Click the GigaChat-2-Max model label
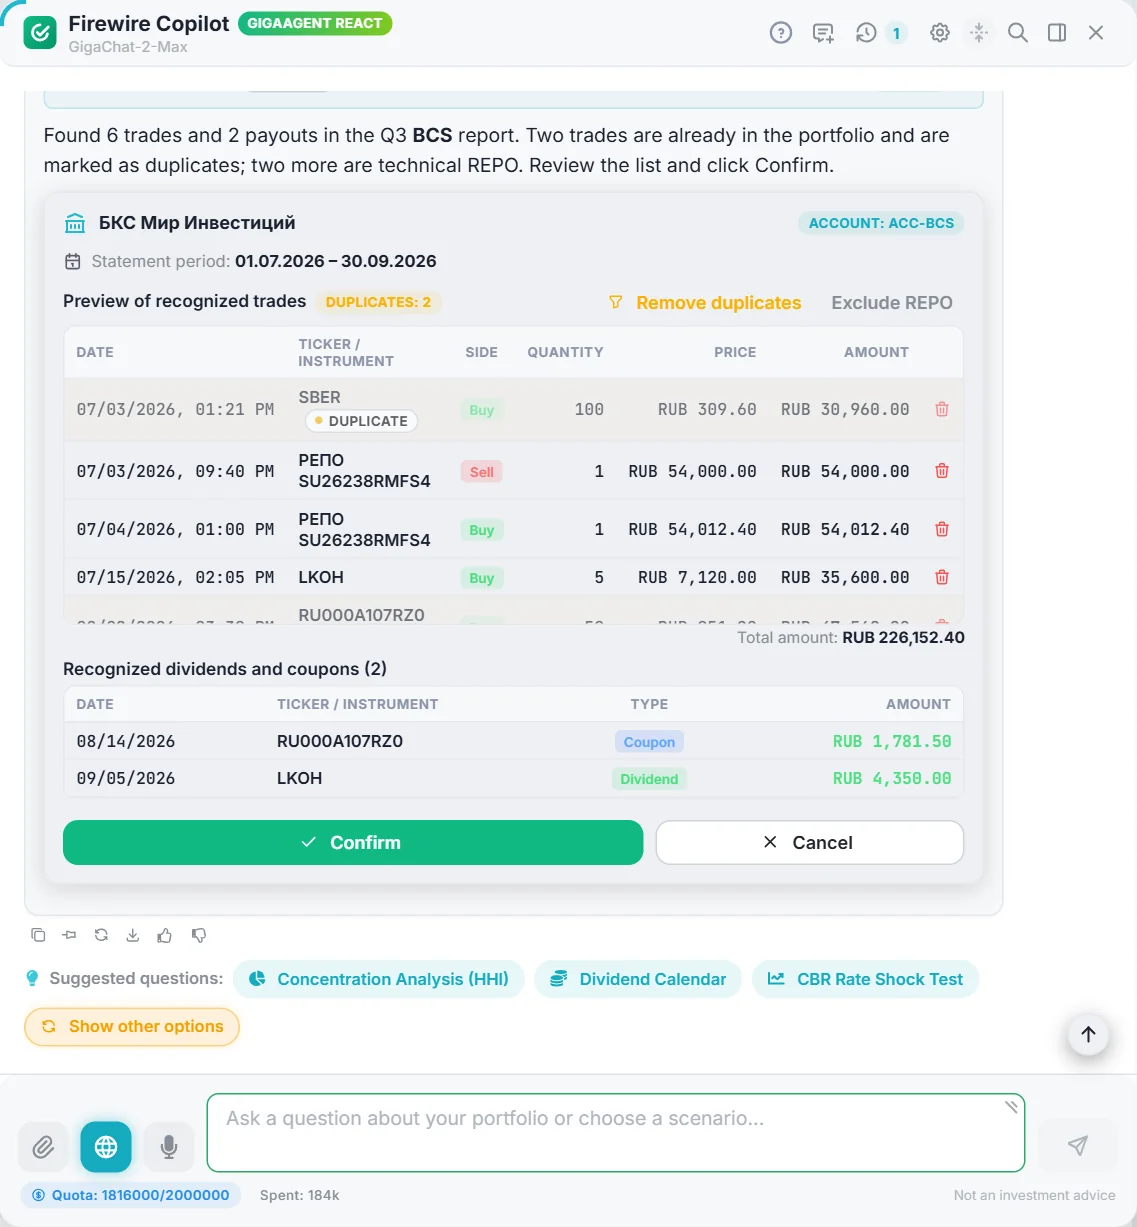This screenshot has width=1137, height=1227. point(128,47)
